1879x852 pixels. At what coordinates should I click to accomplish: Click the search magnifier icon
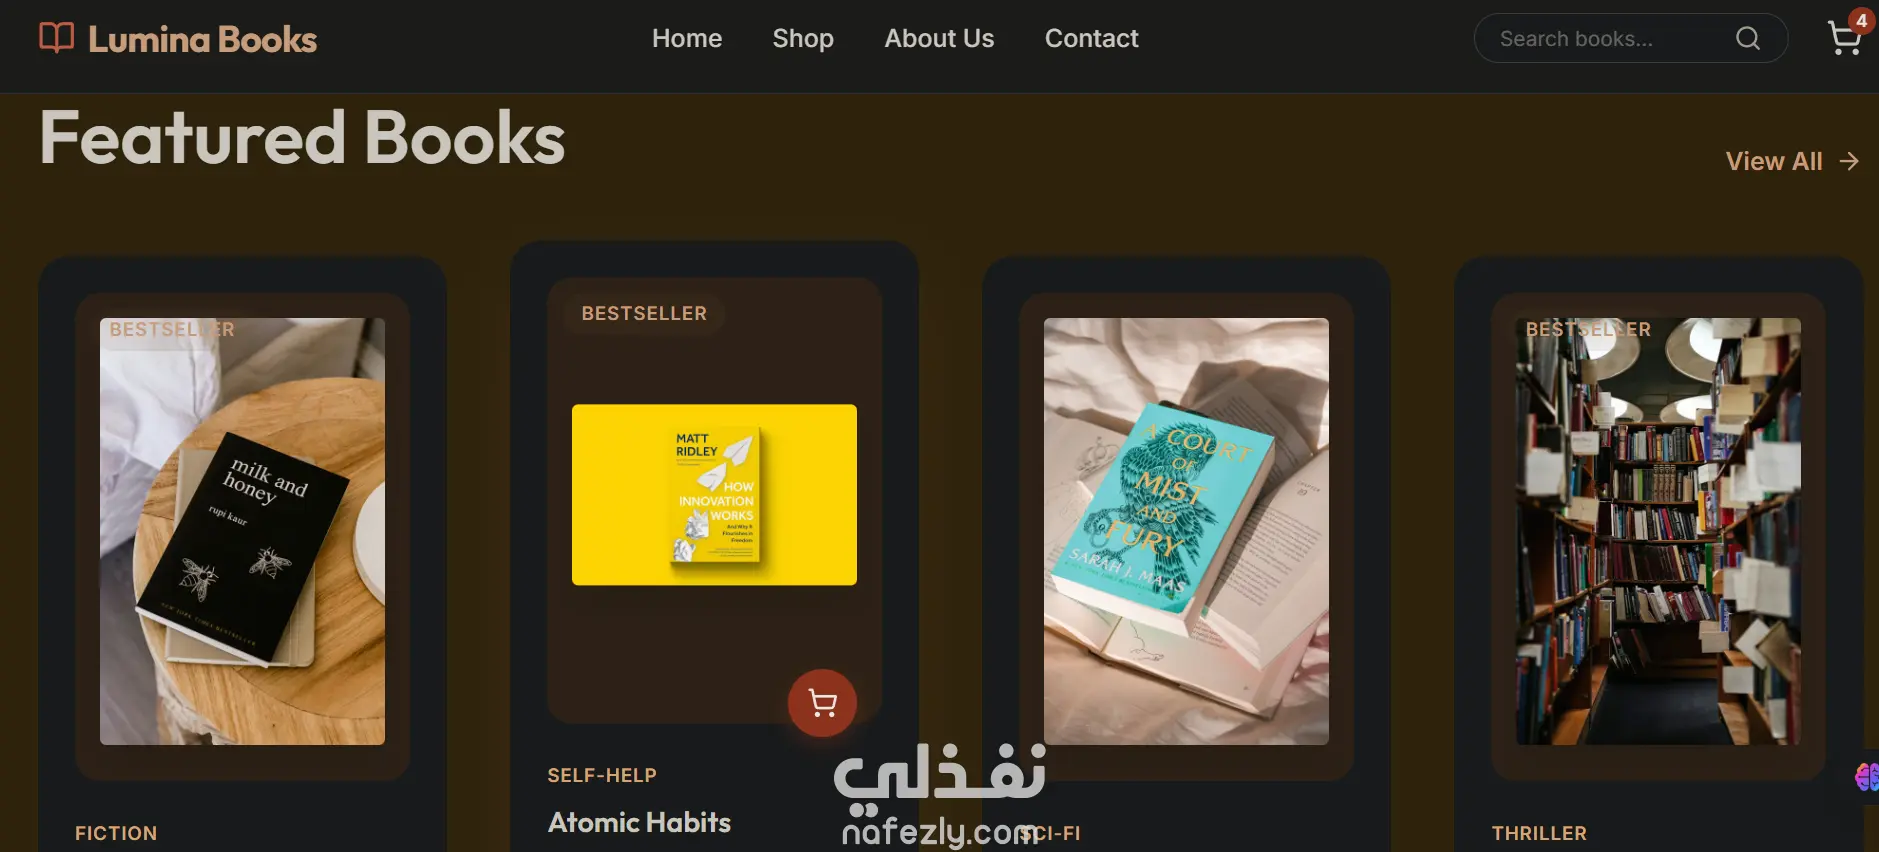click(x=1747, y=38)
